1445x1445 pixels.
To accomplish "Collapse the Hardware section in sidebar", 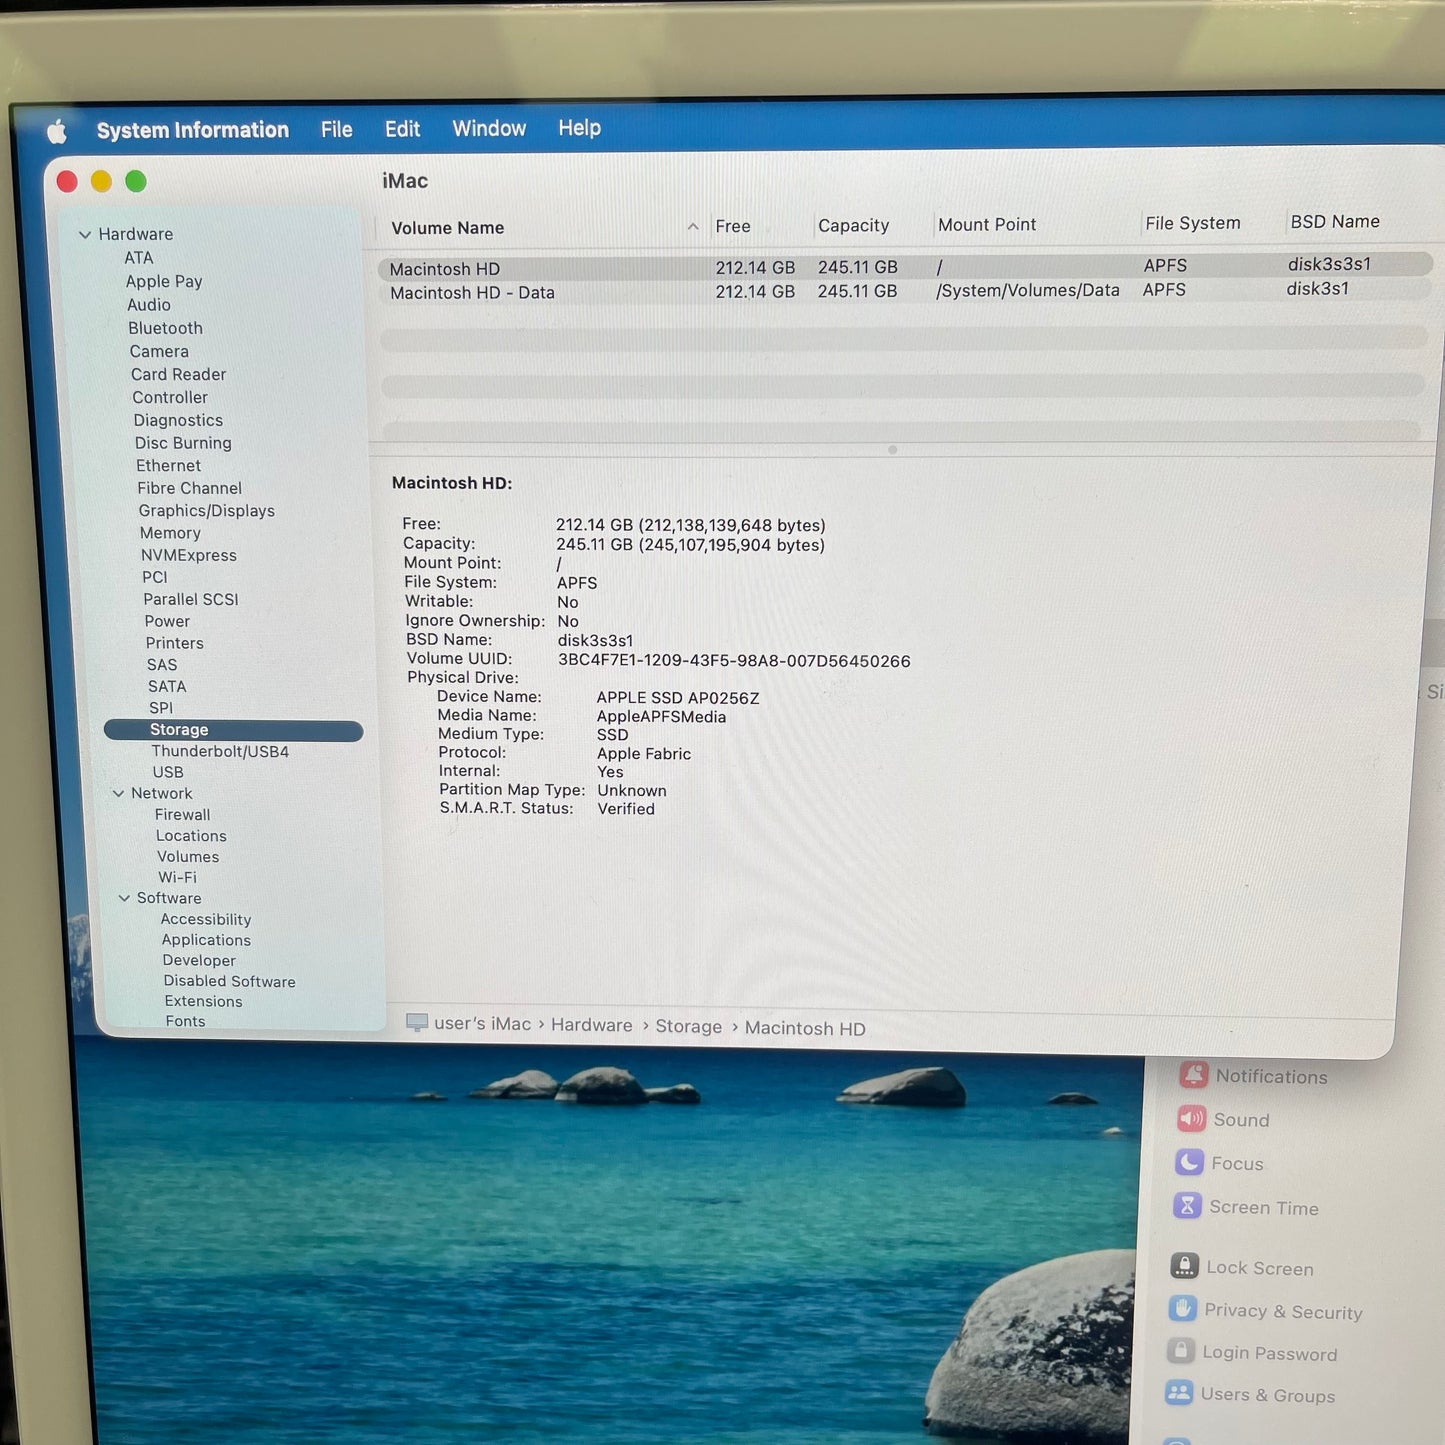I will coord(85,234).
